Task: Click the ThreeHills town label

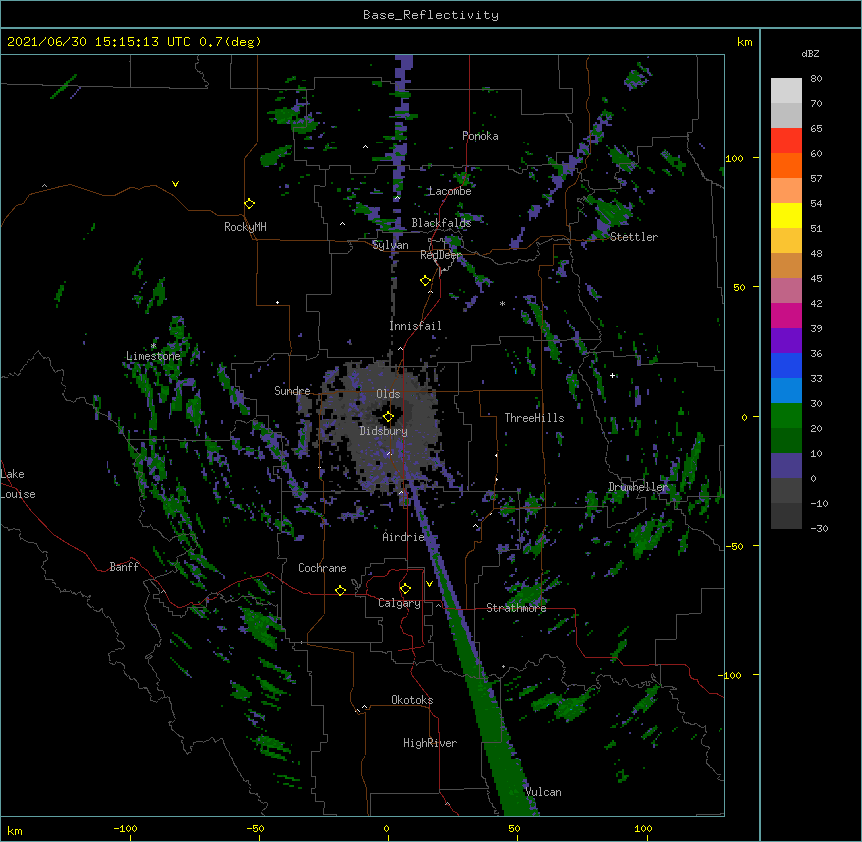Action: 534,418
